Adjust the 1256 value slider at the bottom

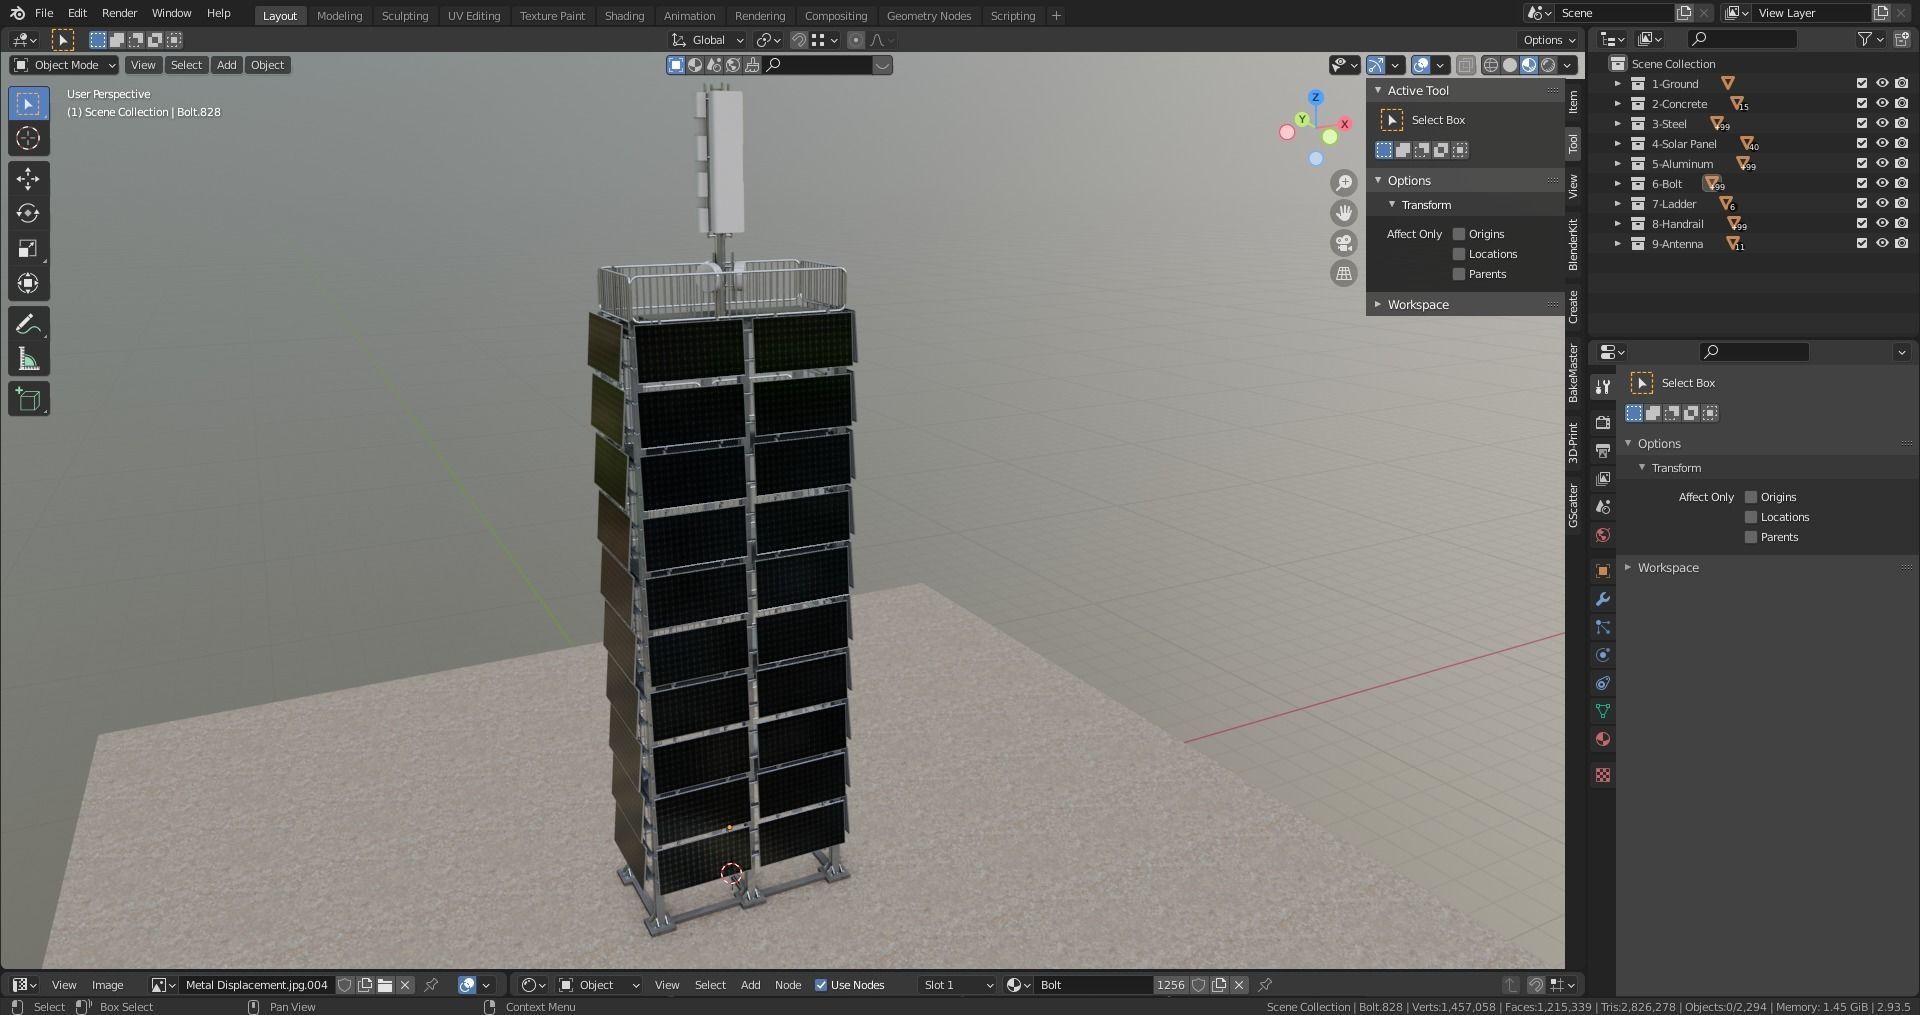(x=1170, y=985)
